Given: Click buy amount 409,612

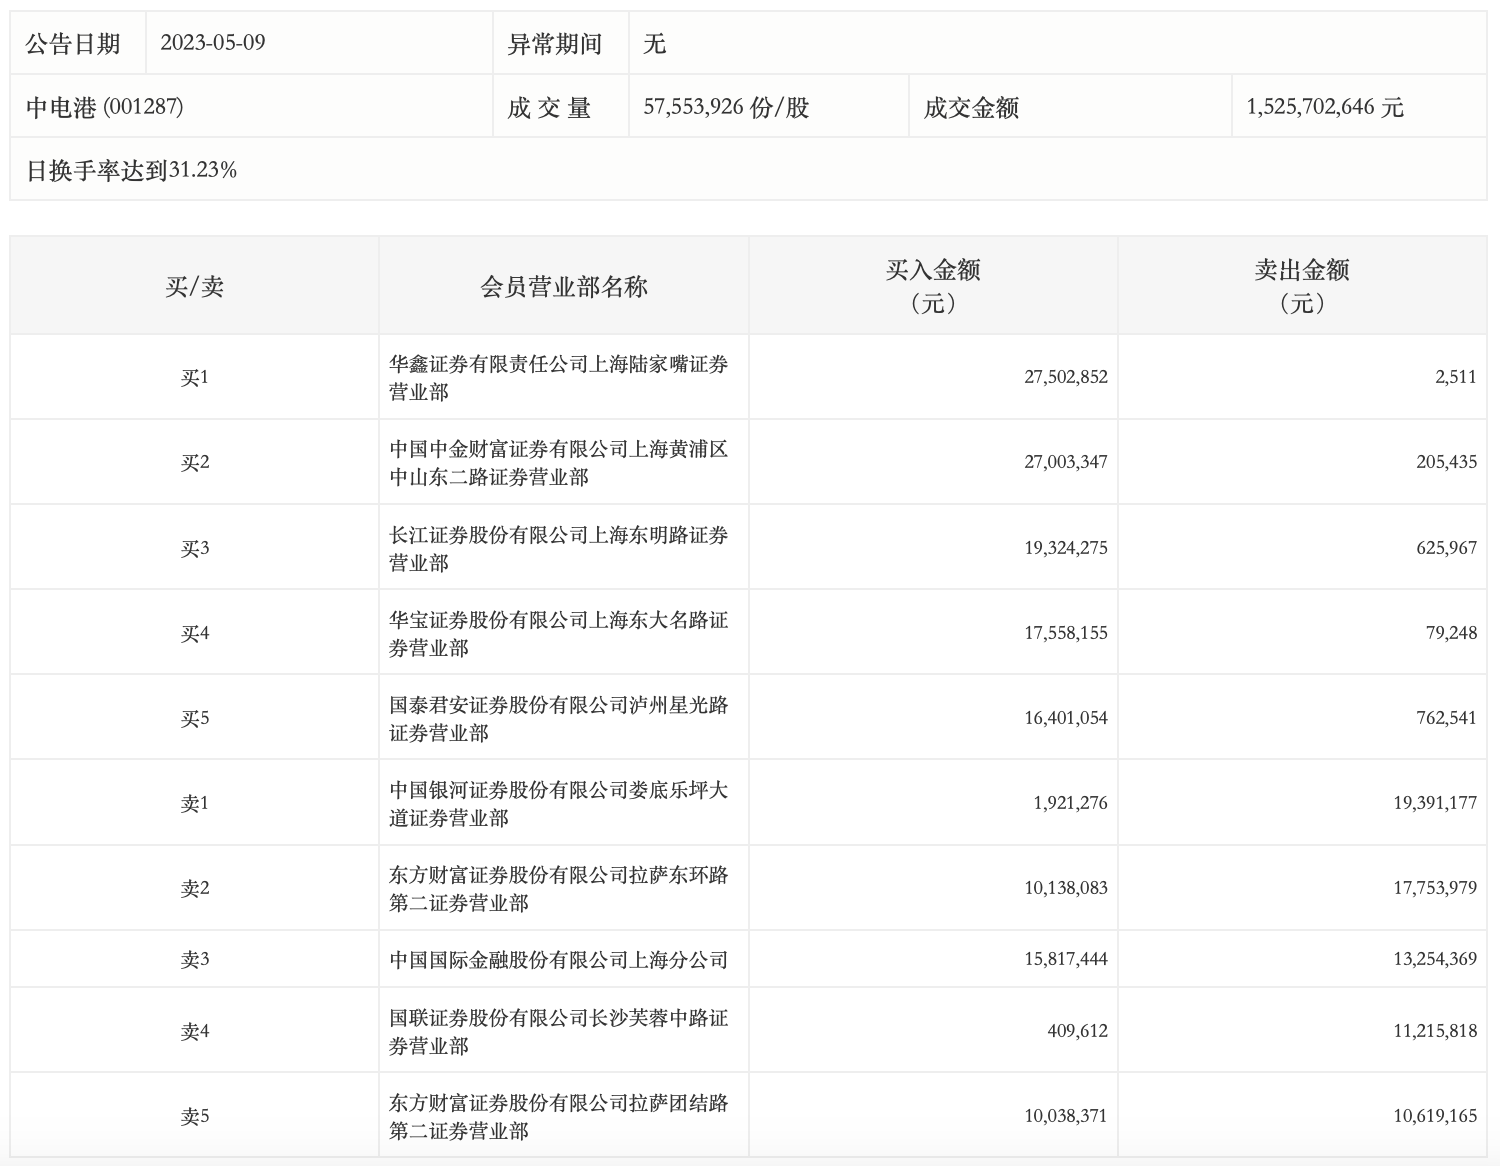Looking at the screenshot, I should pyautogui.click(x=1079, y=1031).
